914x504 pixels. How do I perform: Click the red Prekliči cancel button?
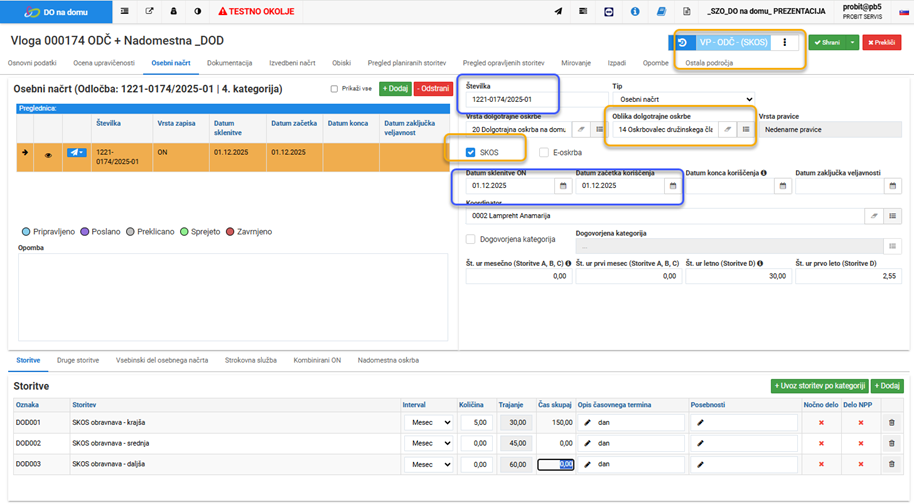click(x=882, y=43)
